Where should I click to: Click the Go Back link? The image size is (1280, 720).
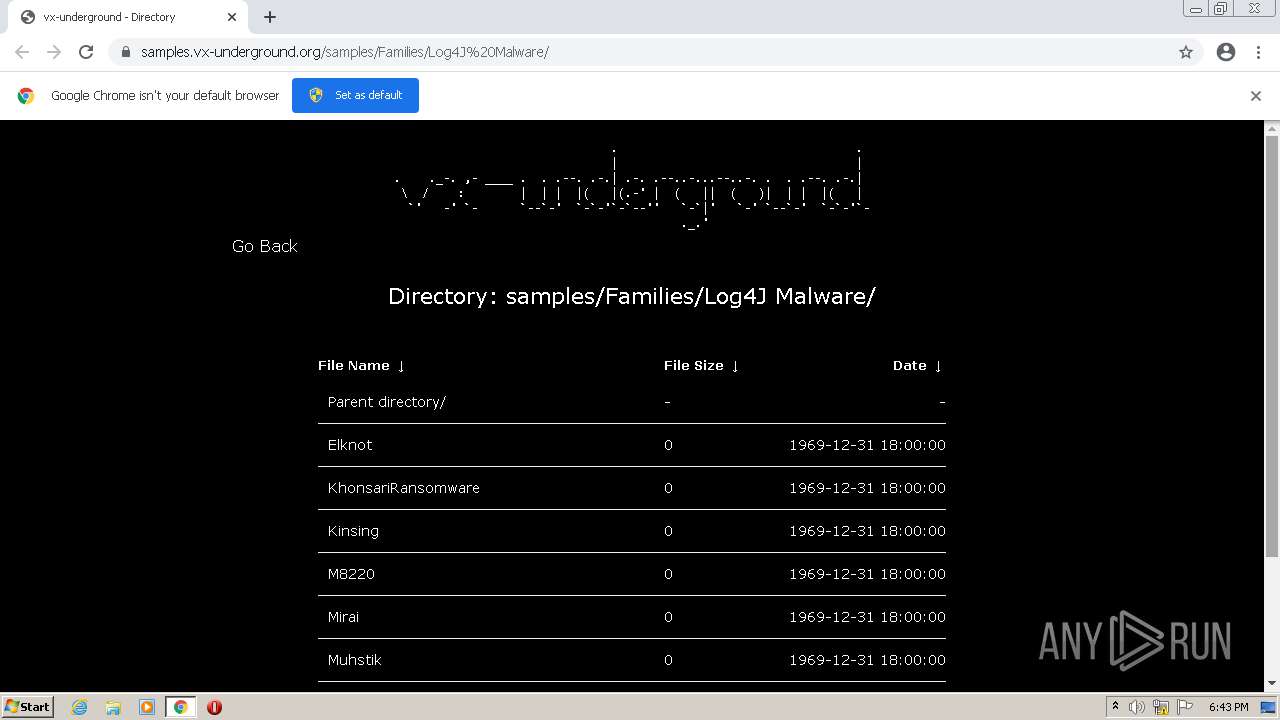[265, 246]
